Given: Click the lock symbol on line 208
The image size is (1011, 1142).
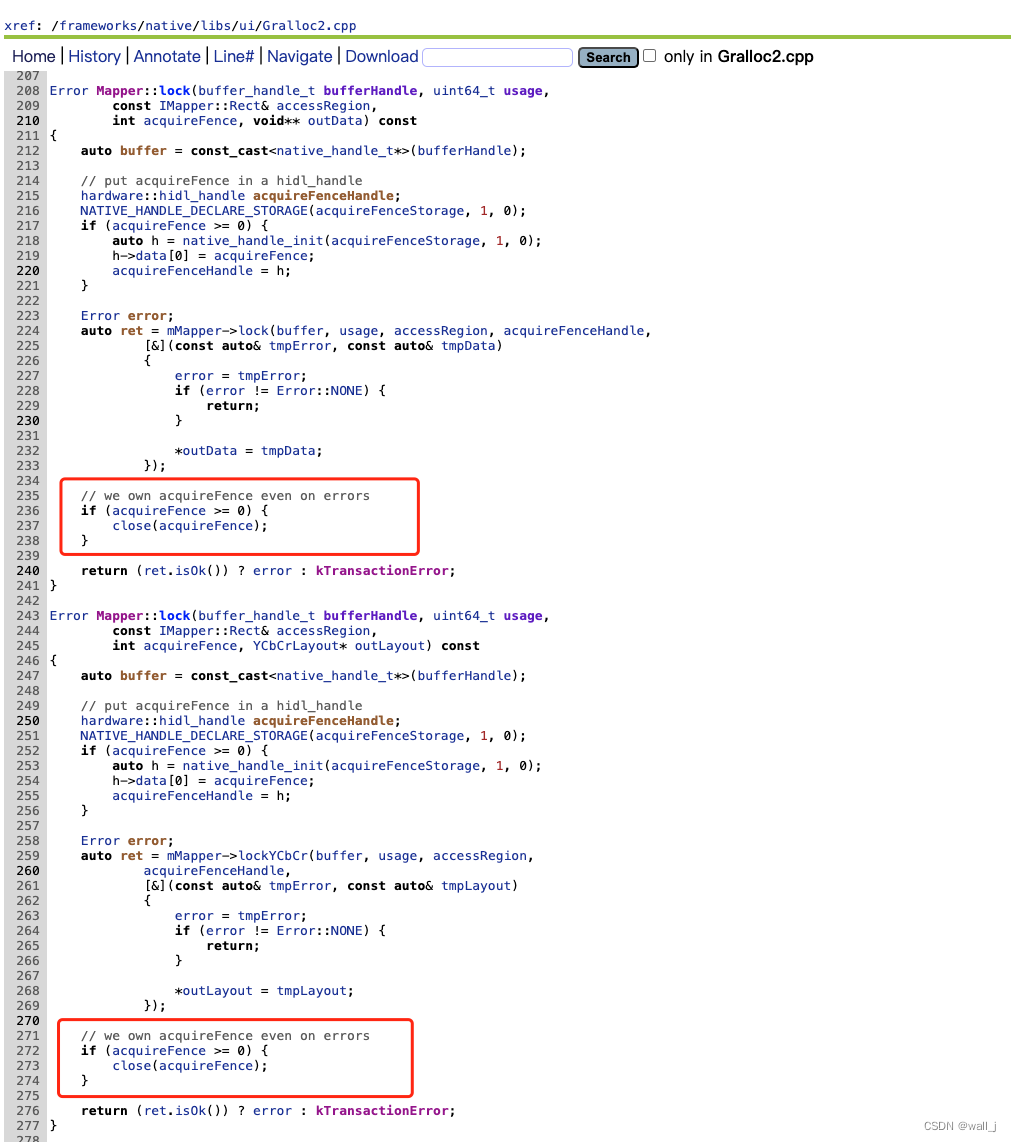Looking at the screenshot, I should 174,90.
